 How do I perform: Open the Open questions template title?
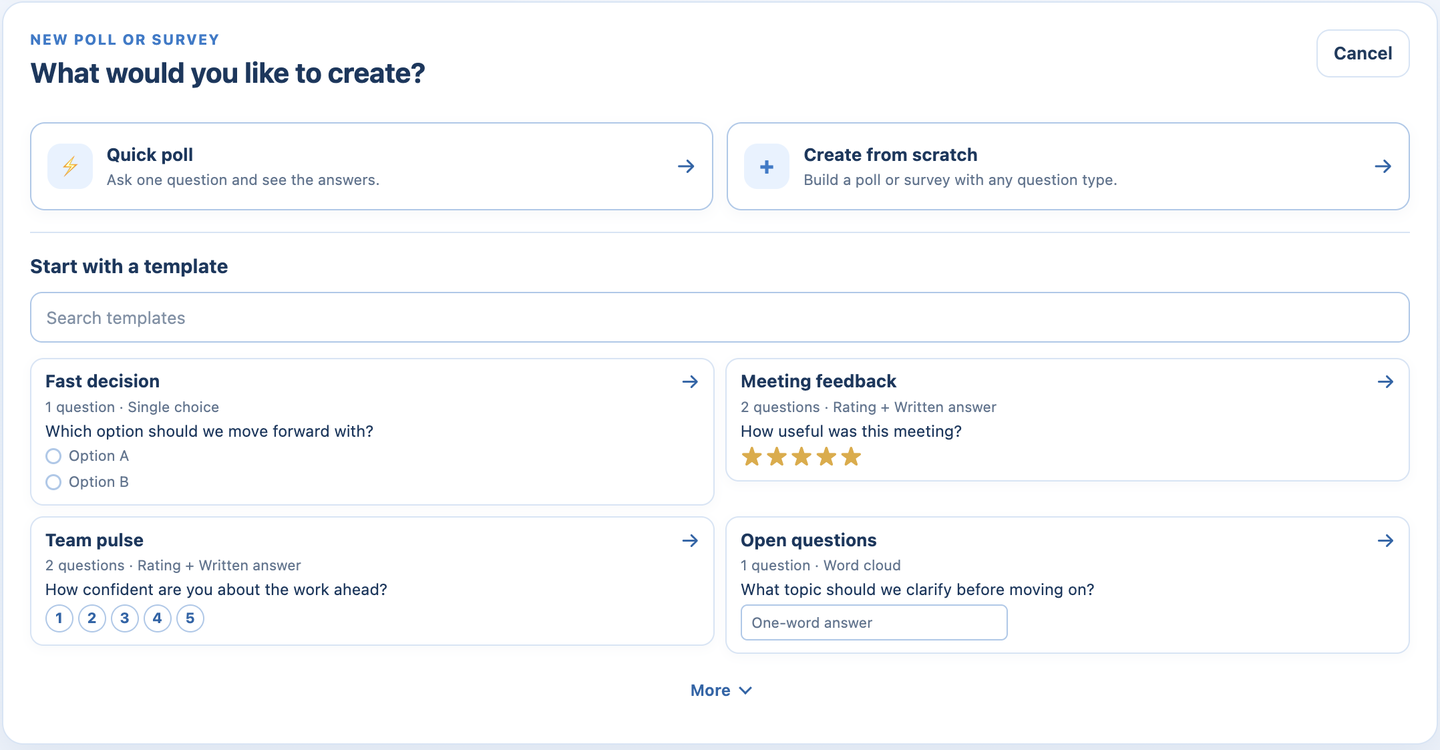pos(808,540)
